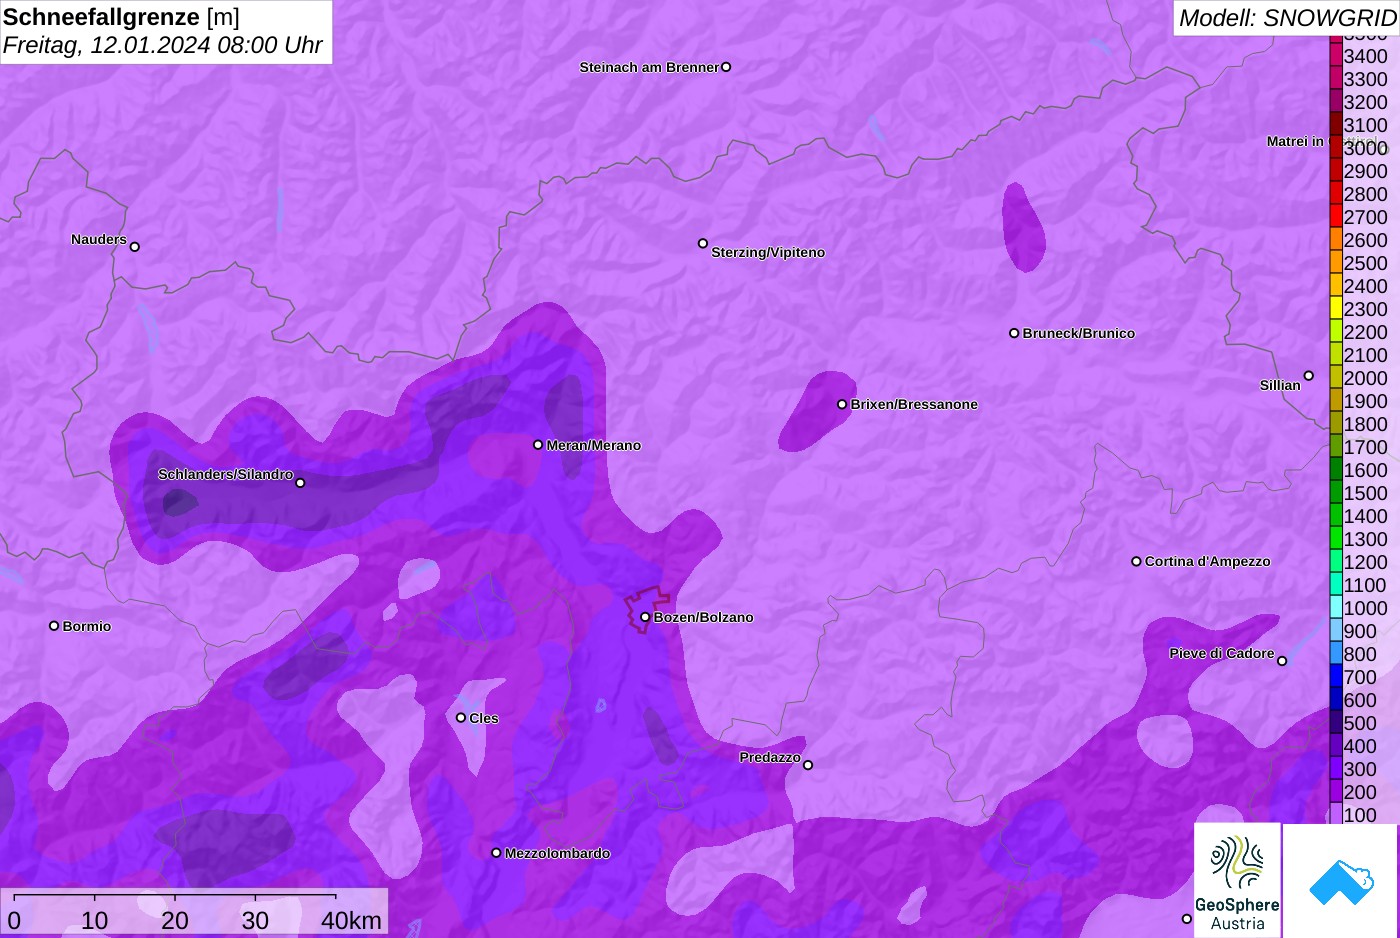Click the Schneefallgrenze [m] title
Screen dimensions: 1400x938
click(x=122, y=17)
